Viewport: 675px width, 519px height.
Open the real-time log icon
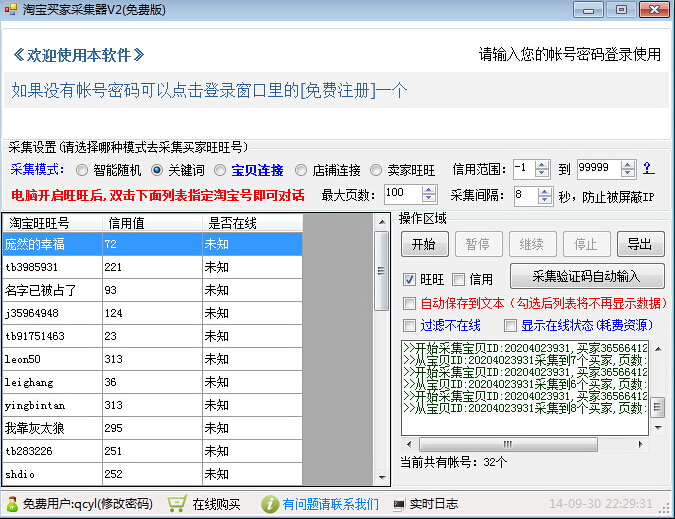coord(398,504)
